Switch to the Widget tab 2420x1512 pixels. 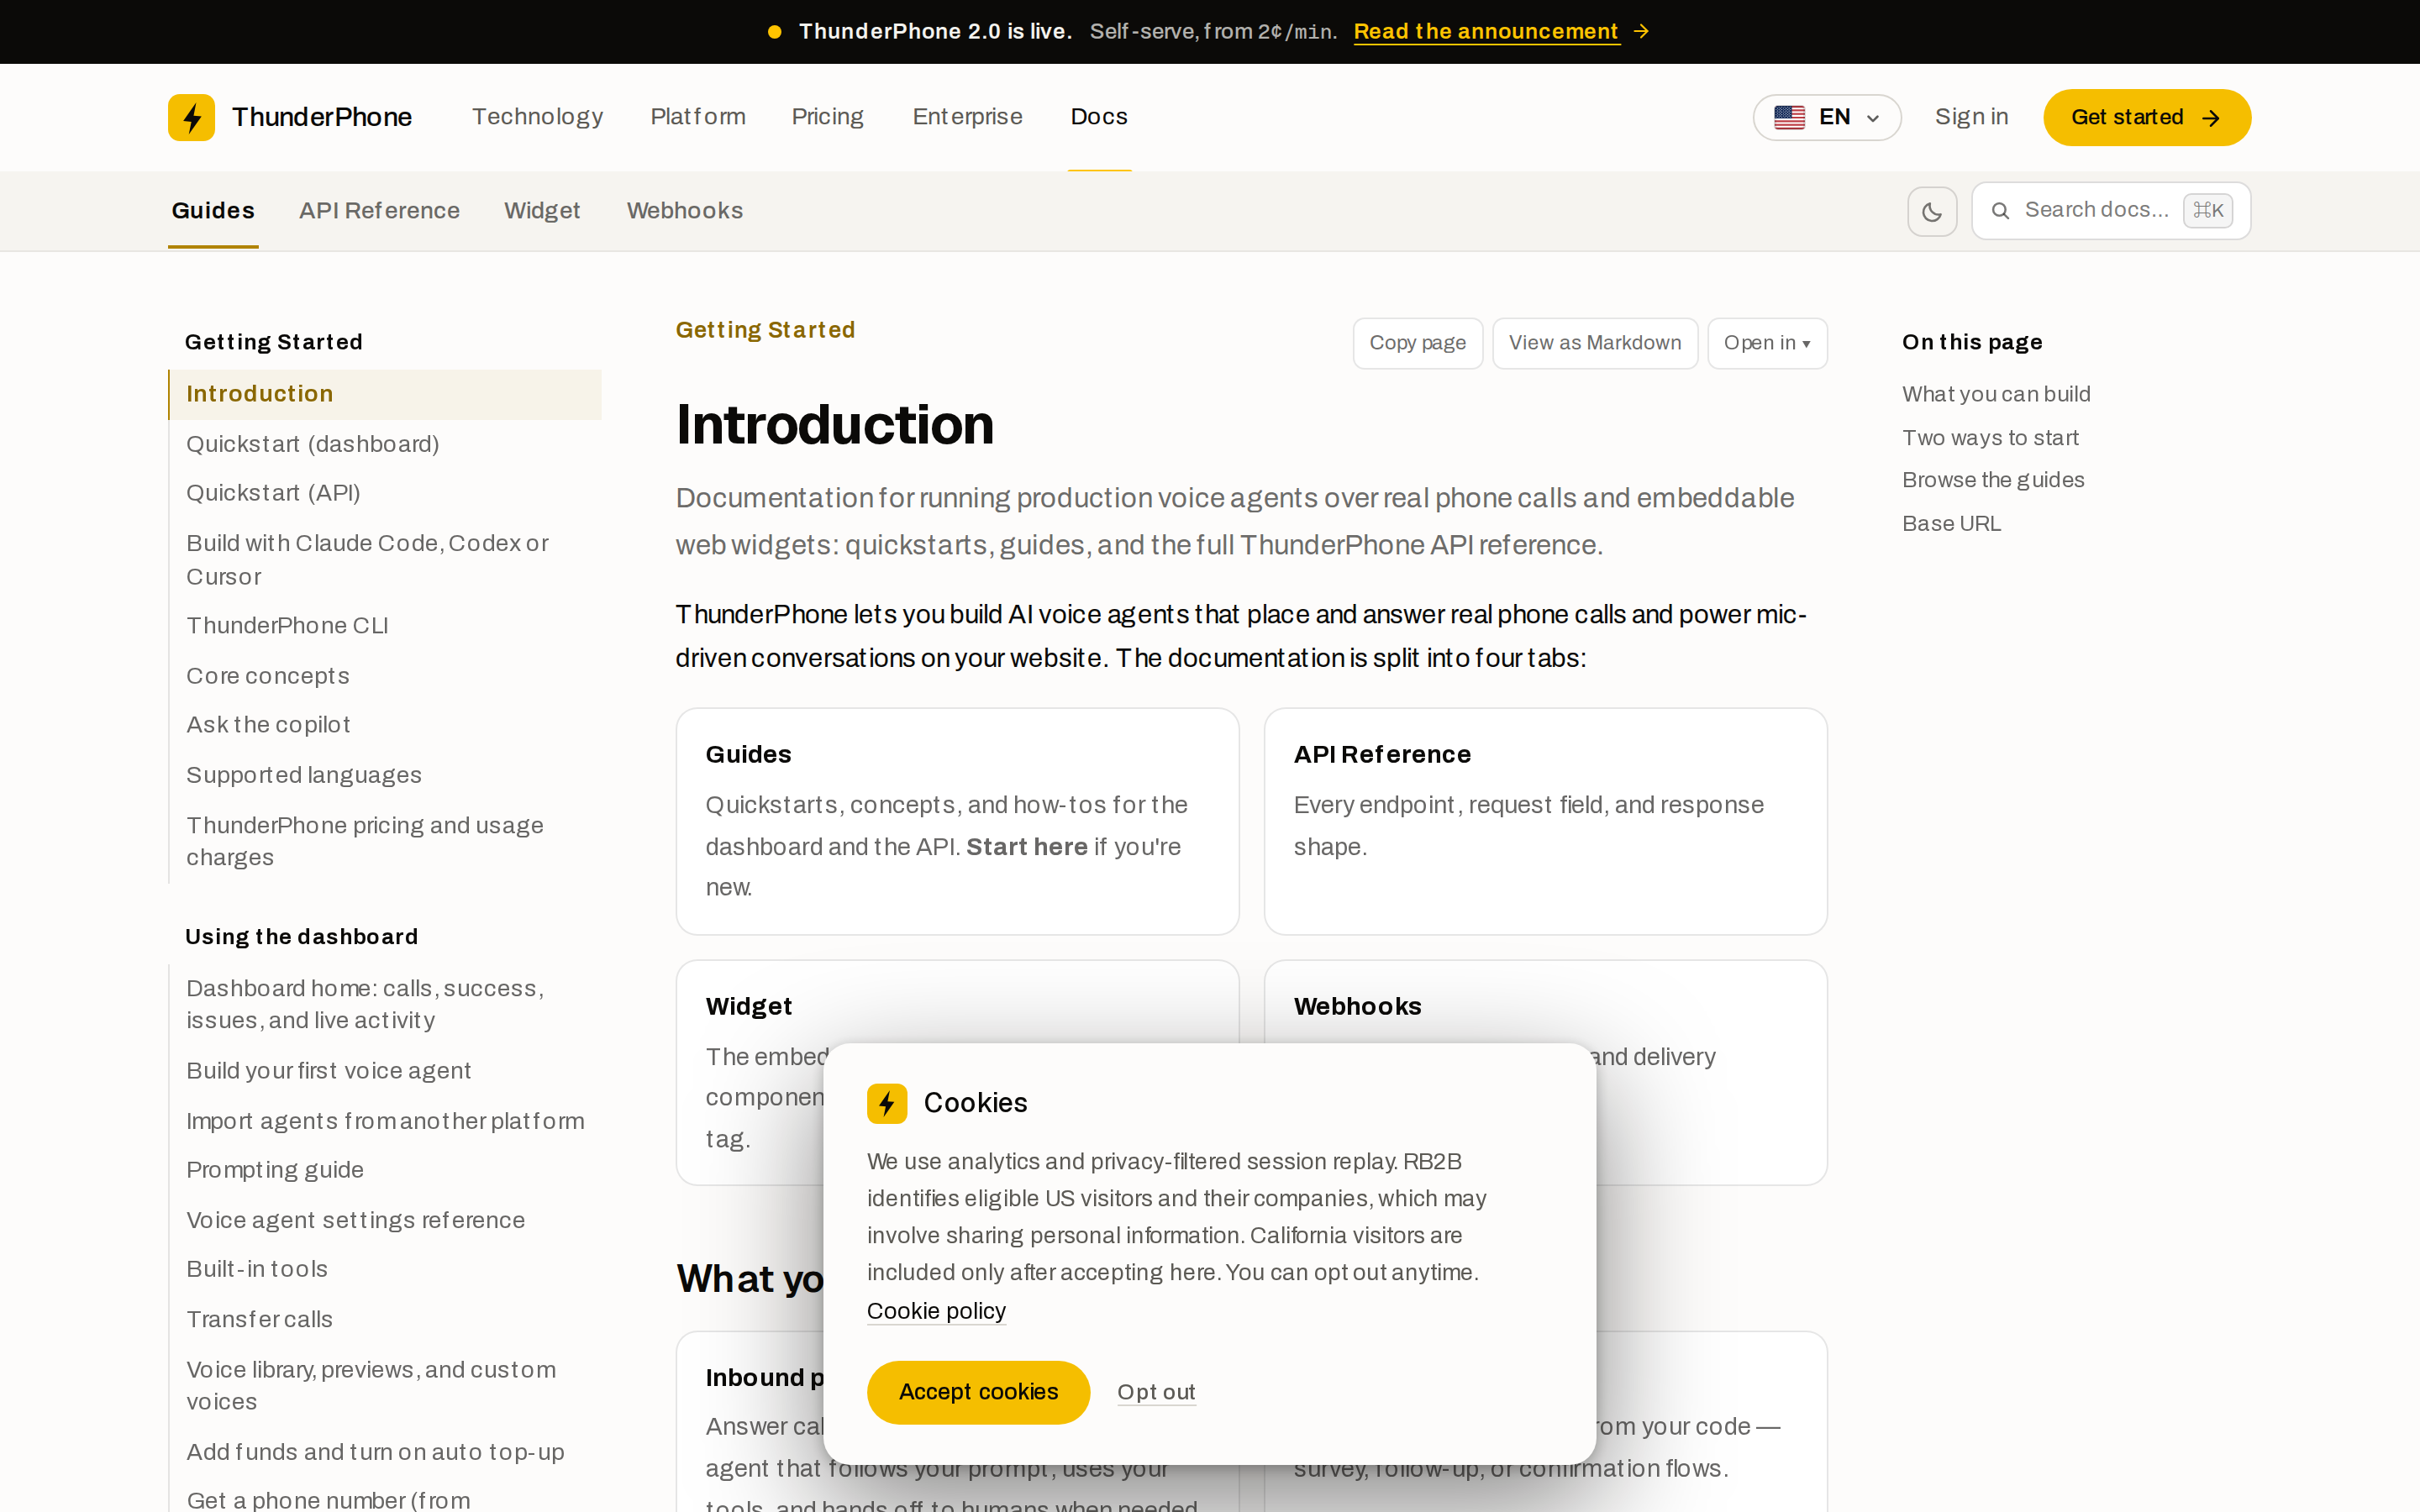point(542,211)
